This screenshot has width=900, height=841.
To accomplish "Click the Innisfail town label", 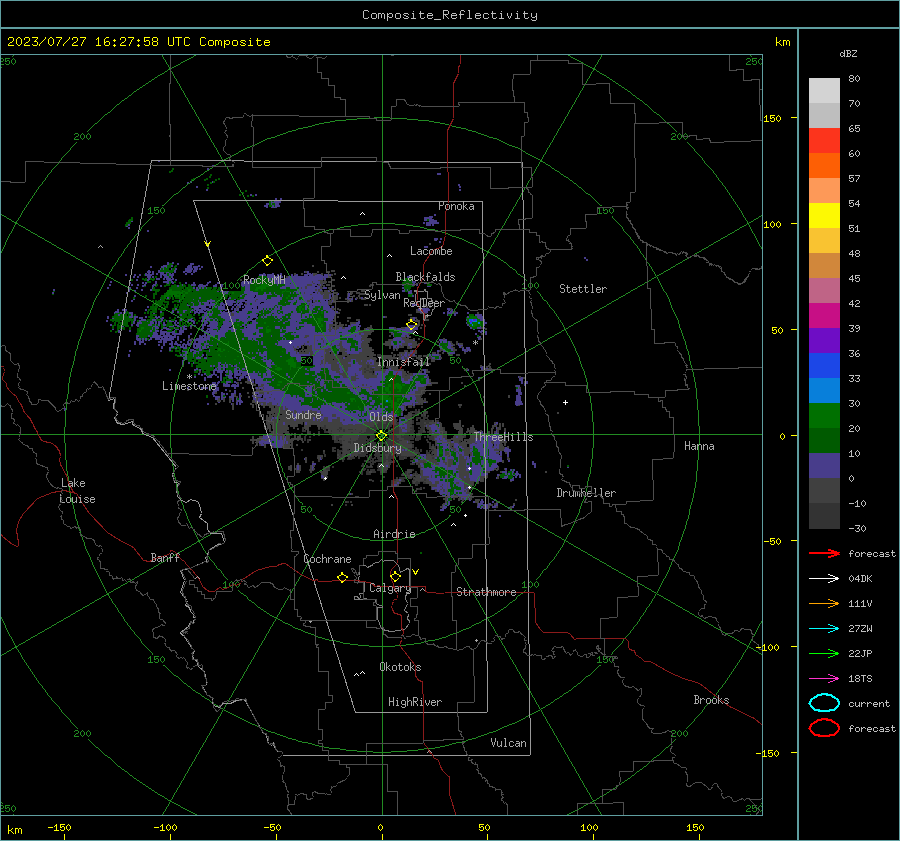I will (x=403, y=362).
